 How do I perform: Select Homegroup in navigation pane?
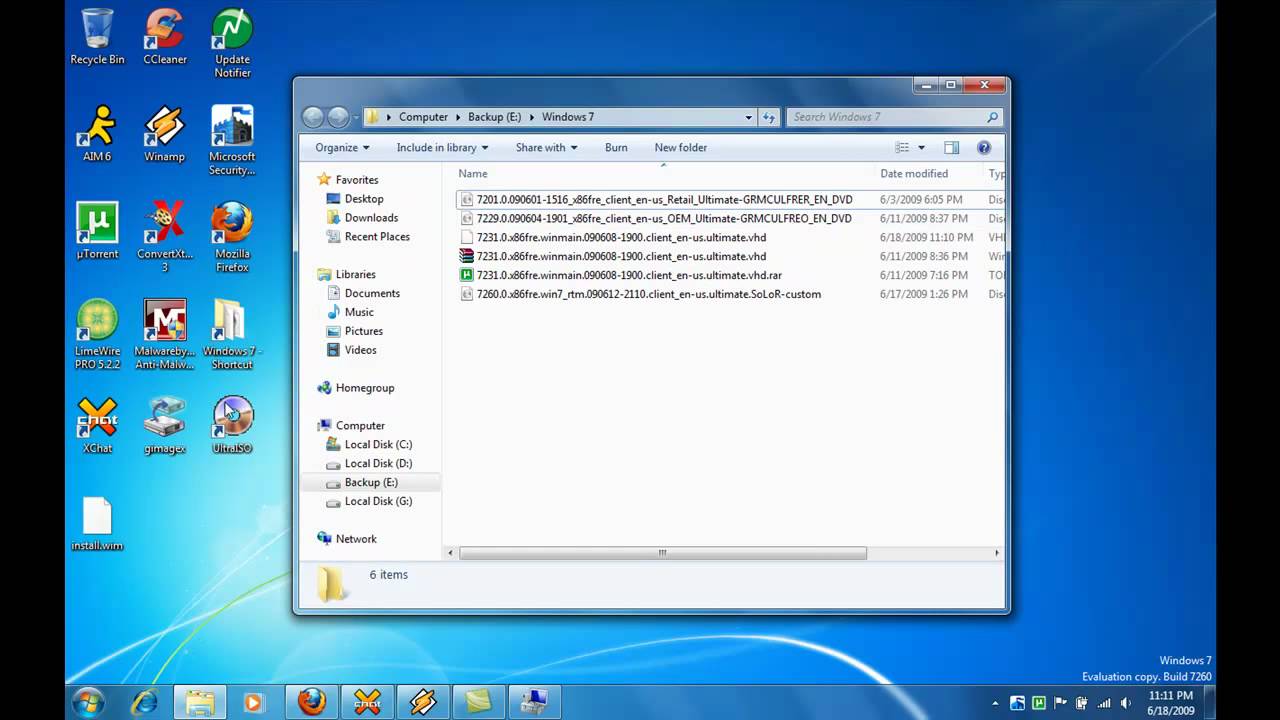click(x=364, y=388)
